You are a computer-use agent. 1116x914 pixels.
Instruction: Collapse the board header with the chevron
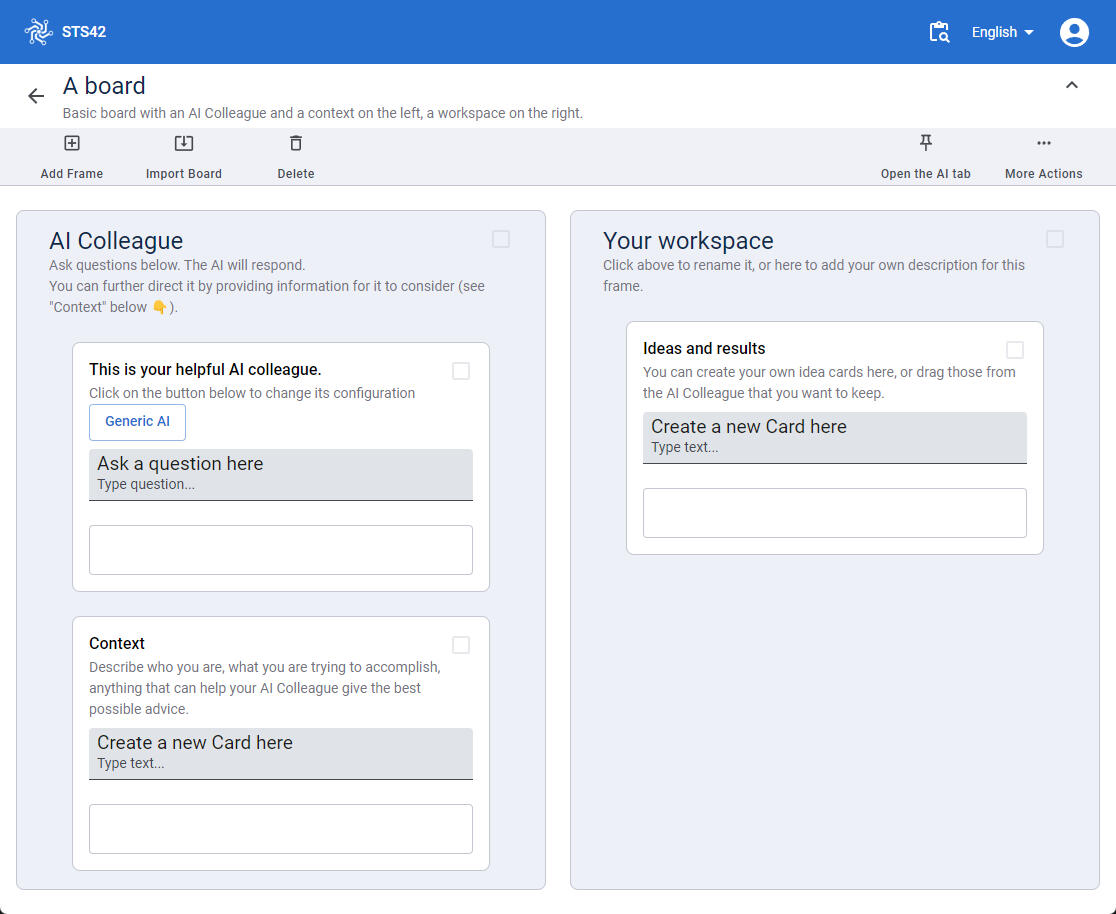point(1071,86)
